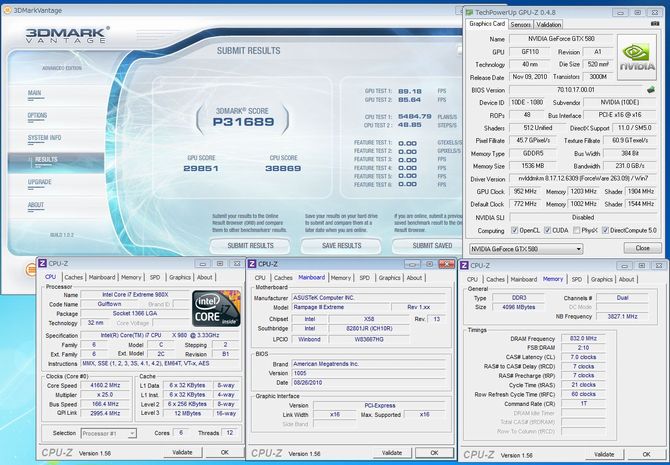
Task: Click the GPU-Z title bar icon
Action: coord(470,12)
